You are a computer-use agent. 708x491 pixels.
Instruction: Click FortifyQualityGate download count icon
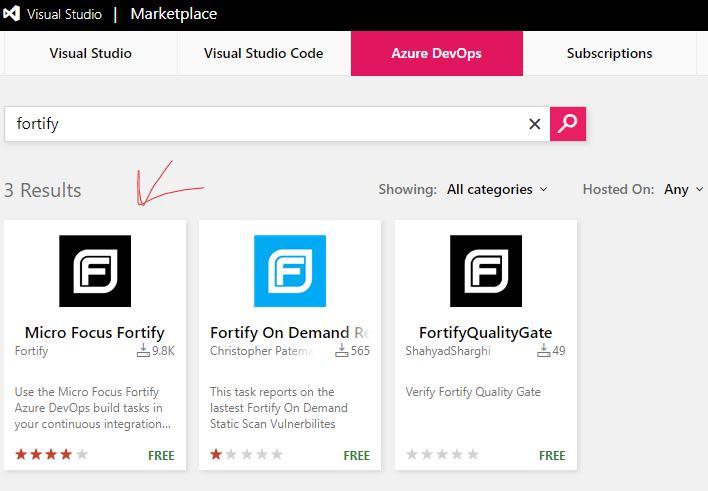543,351
